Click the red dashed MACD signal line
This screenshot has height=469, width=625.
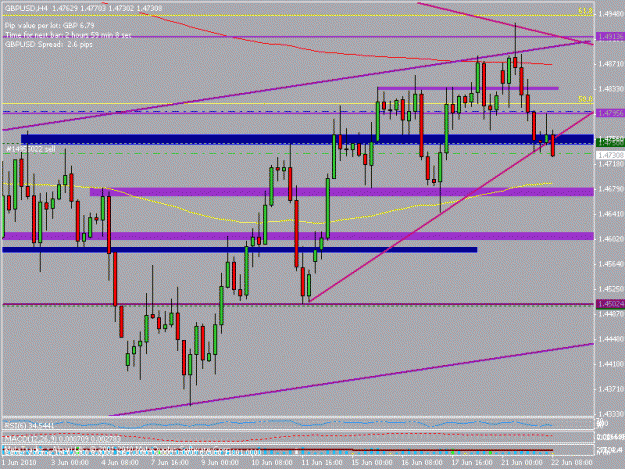coord(279,438)
